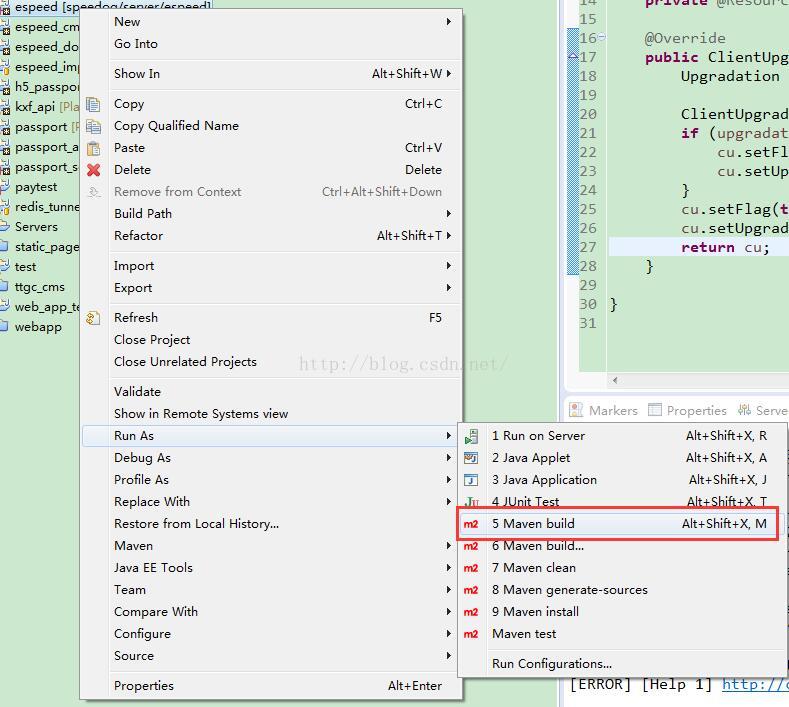Click line number 27 in editor gutter
The width and height of the screenshot is (789, 707).
[588, 247]
